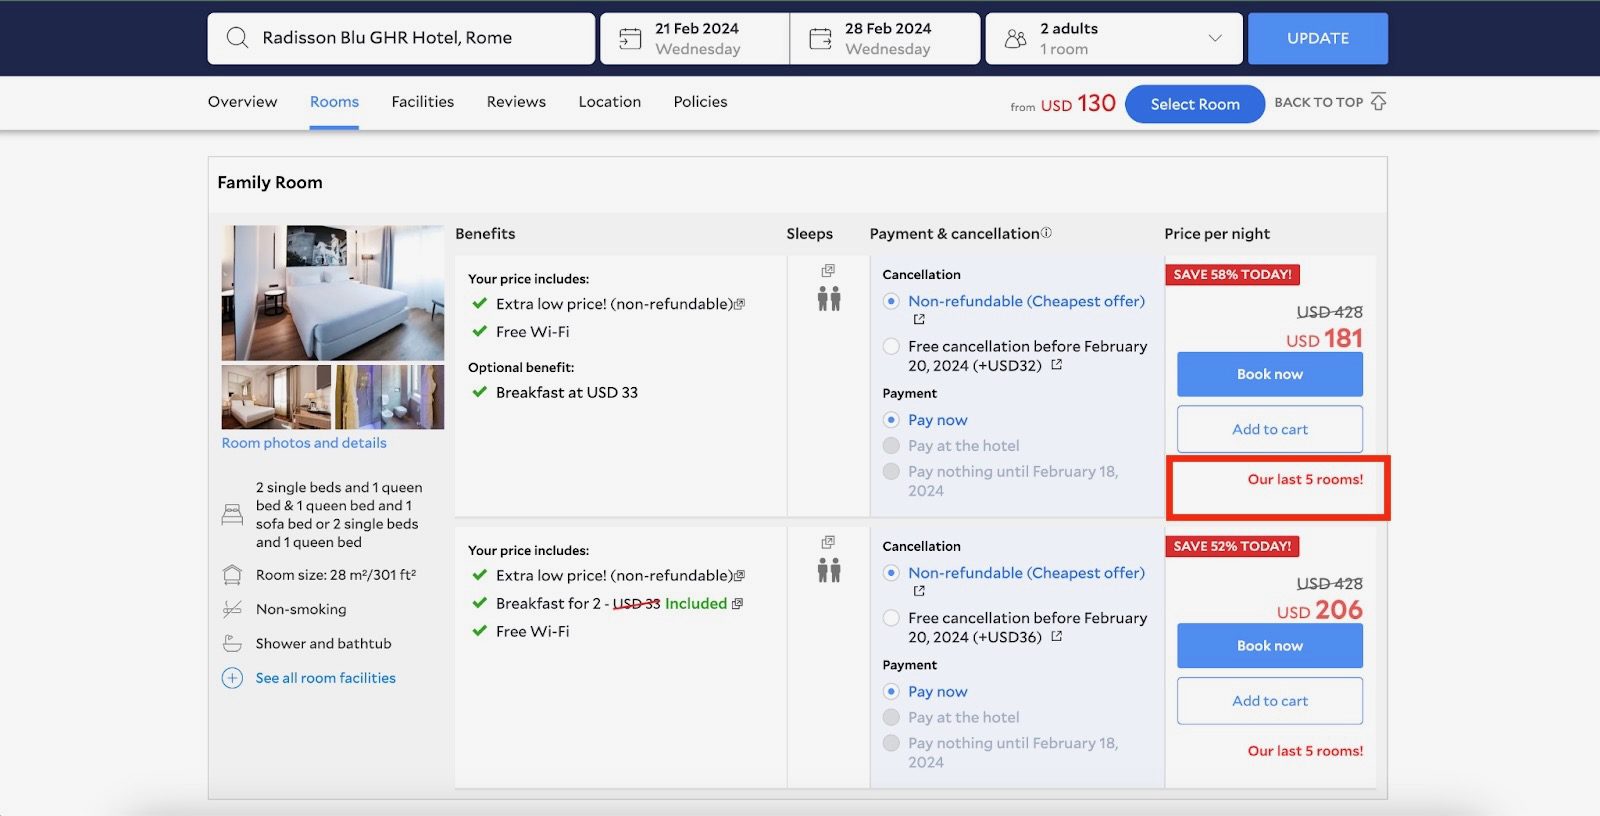Click the search magnifier icon in hotel field
Viewport: 1600px width, 816px height.
coord(237,38)
